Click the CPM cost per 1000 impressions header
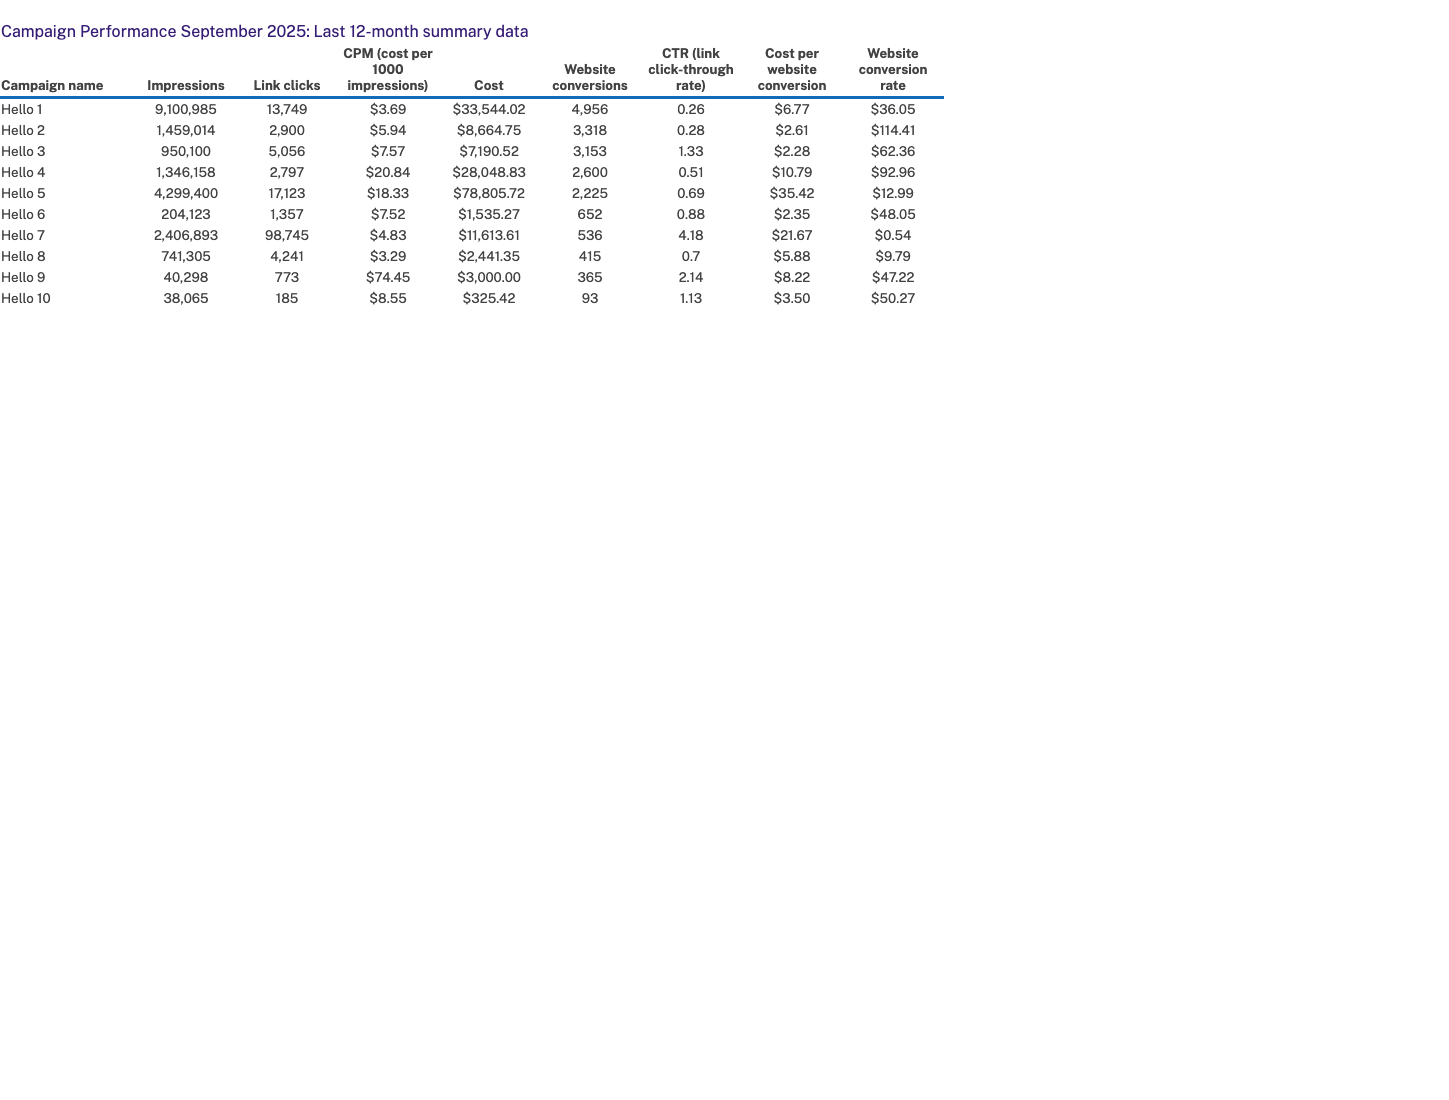This screenshot has height=1100, width=1449. 388,70
